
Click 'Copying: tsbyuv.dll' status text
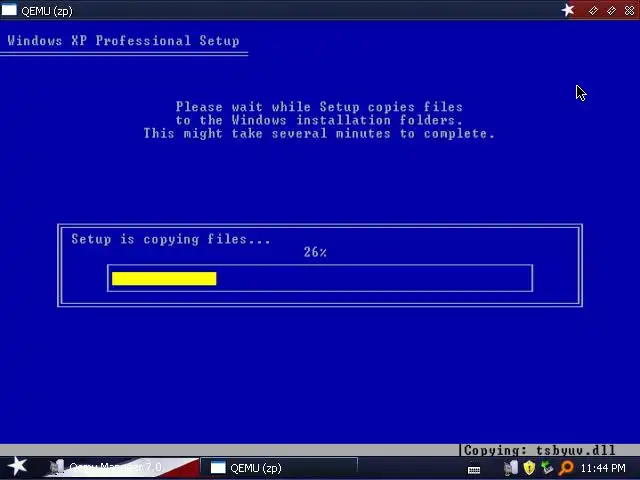540,450
